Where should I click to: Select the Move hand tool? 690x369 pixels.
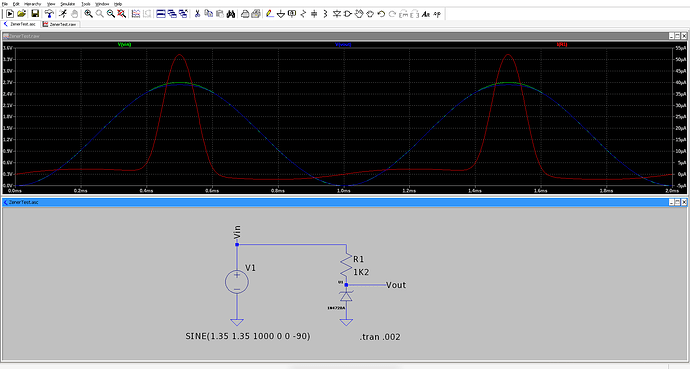tap(359, 14)
